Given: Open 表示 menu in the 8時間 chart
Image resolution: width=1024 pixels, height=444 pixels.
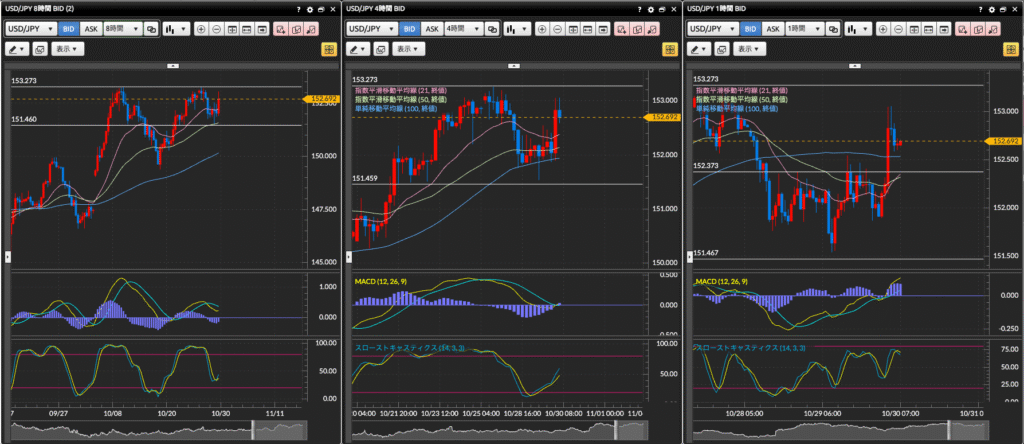Looking at the screenshot, I should point(67,48).
